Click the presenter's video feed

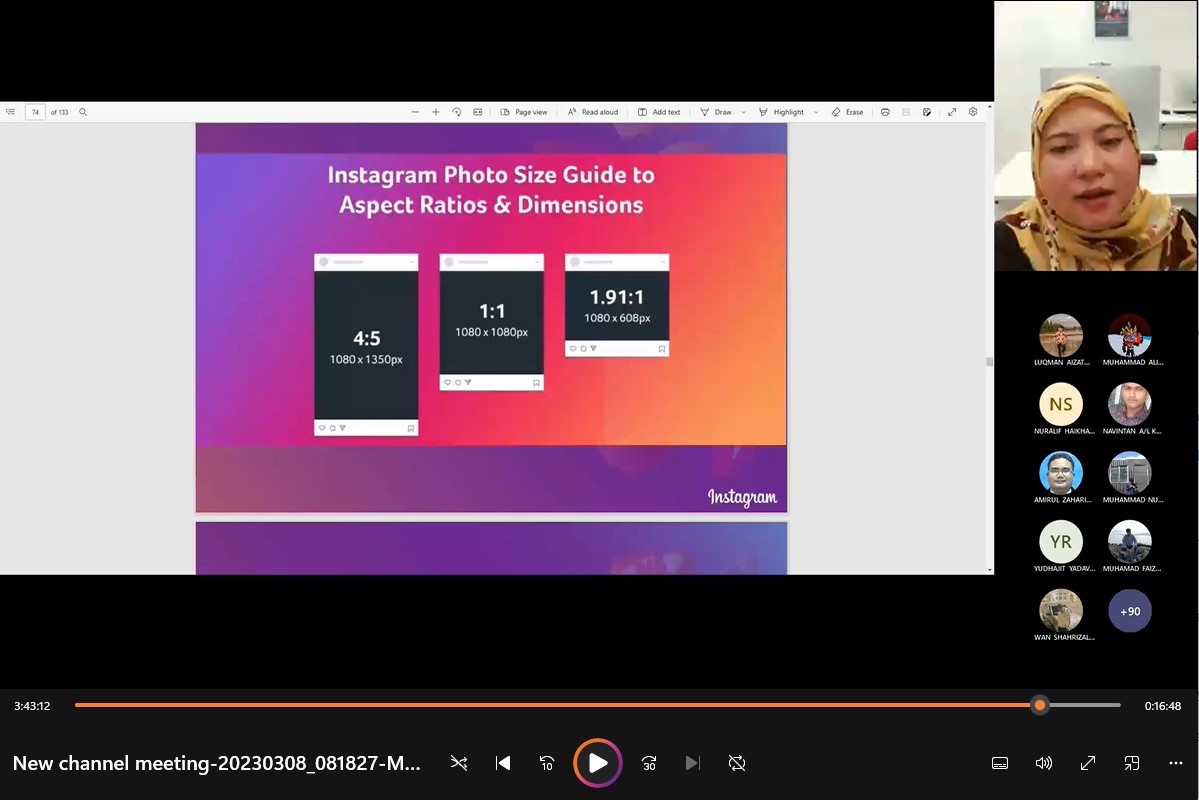pos(1096,135)
